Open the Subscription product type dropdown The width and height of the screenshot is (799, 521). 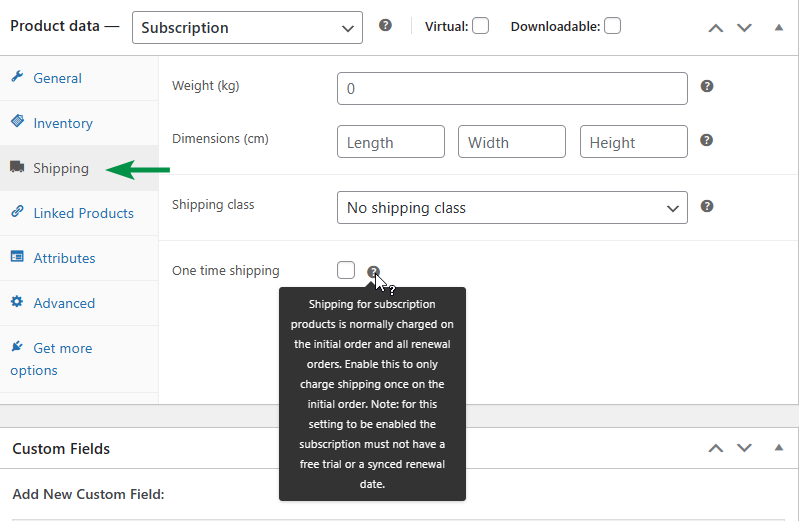click(247, 28)
